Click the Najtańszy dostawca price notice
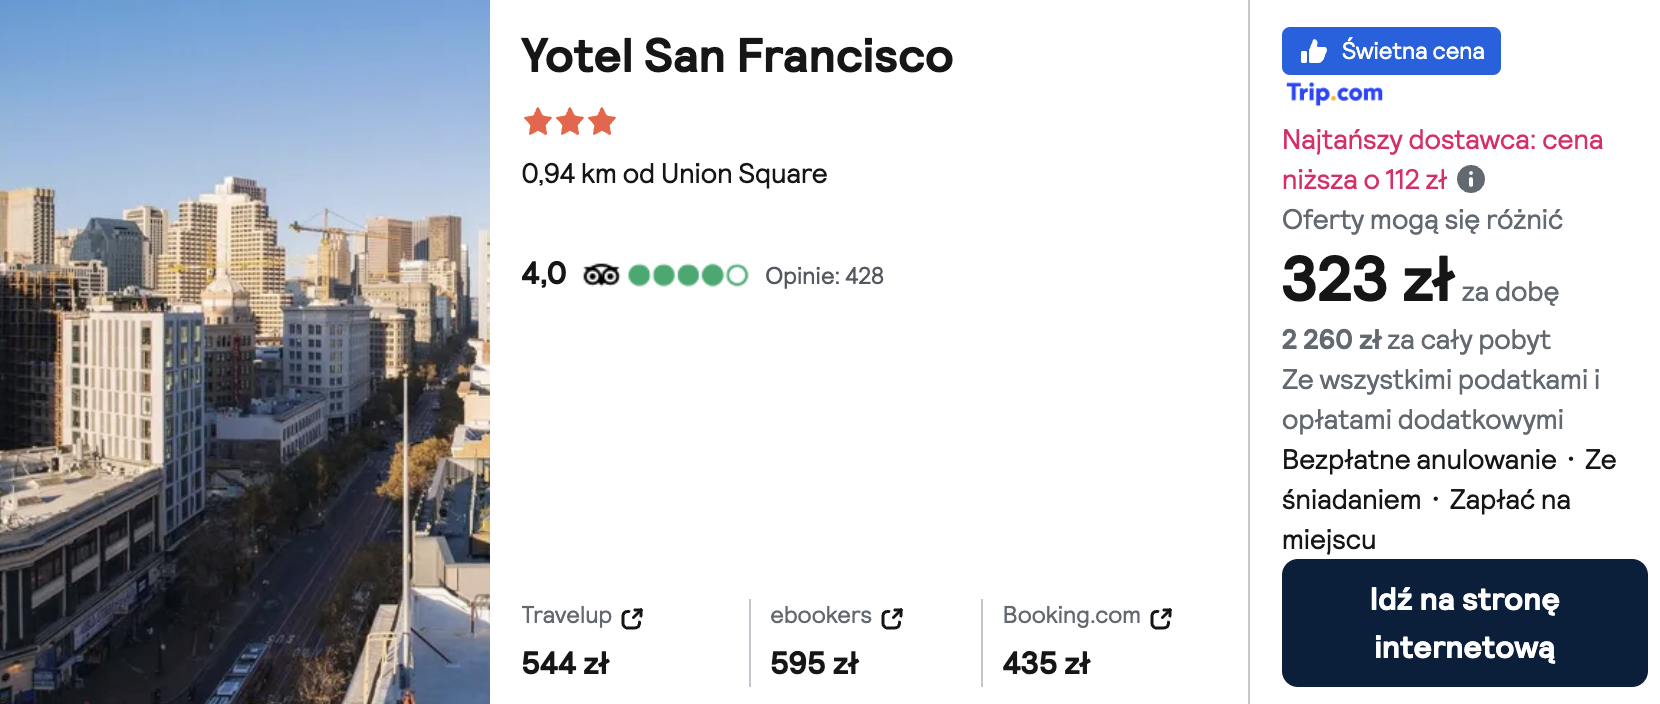This screenshot has height=704, width=1660. point(1442,160)
